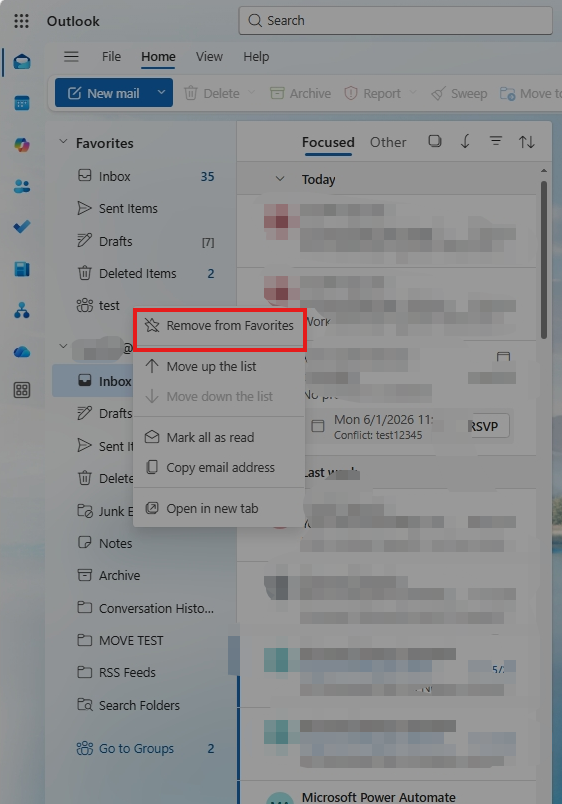Open To Do checkmark app icon
Screen dimensions: 562x804
pyautogui.click(x=22, y=227)
